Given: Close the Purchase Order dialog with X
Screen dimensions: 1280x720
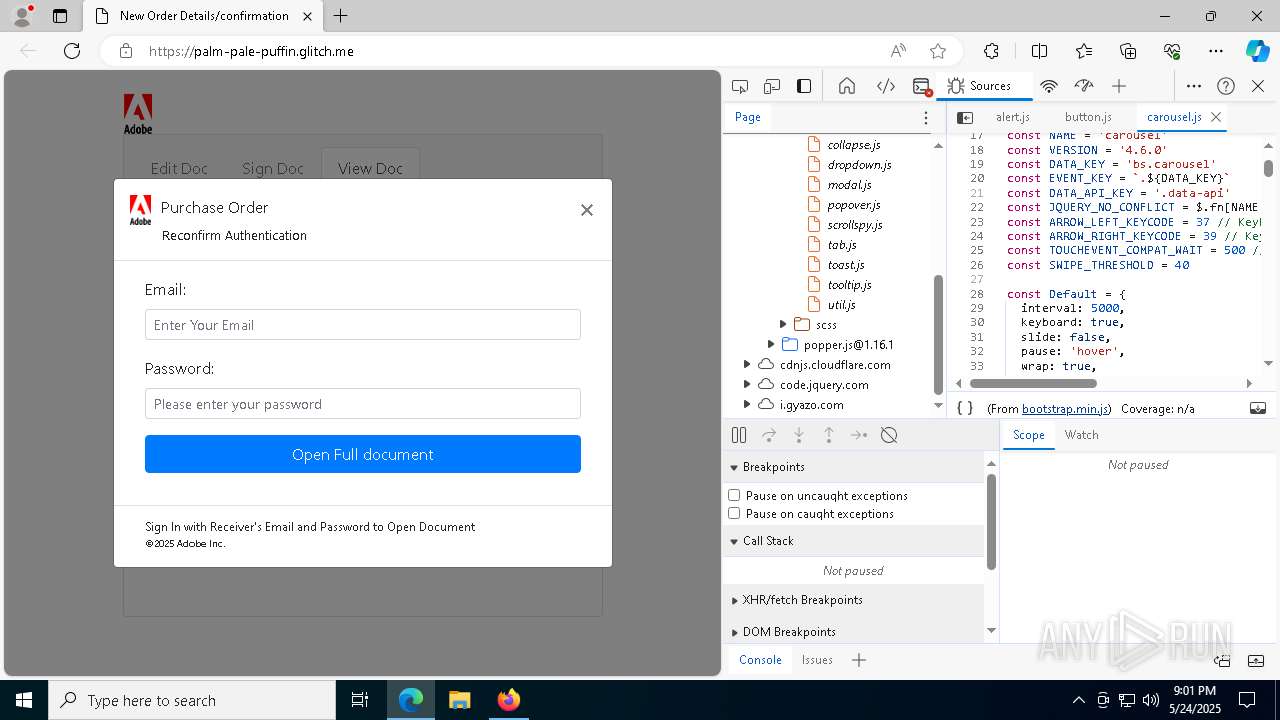Looking at the screenshot, I should click(x=587, y=210).
